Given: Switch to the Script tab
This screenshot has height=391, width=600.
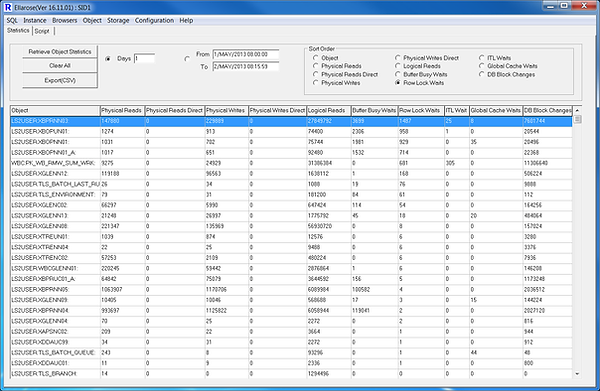Looking at the screenshot, I should pyautogui.click(x=42, y=31).
